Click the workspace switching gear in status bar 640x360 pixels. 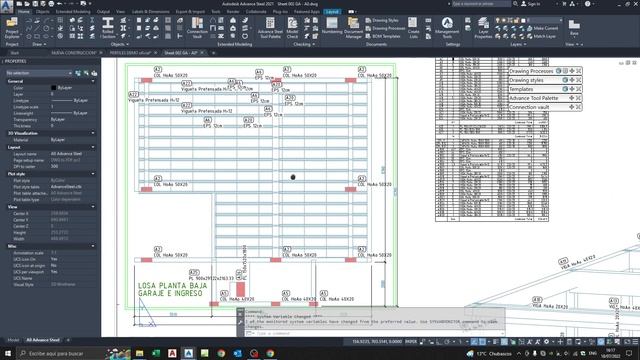tap(546, 342)
